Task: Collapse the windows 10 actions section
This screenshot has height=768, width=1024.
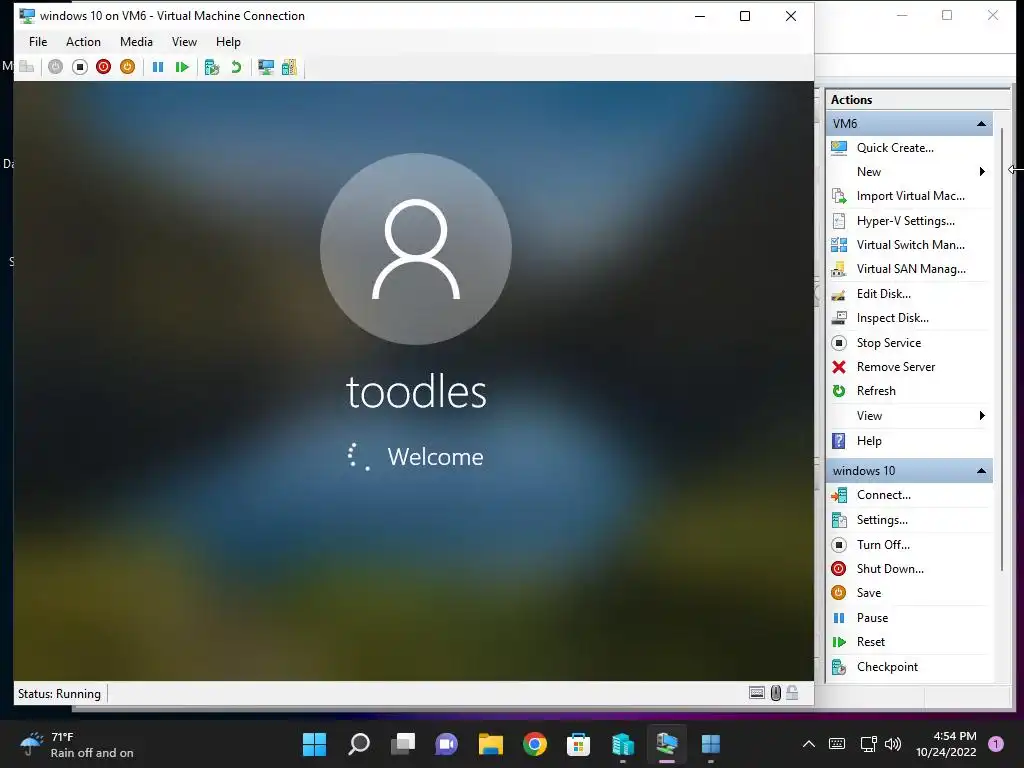Action: click(x=981, y=471)
